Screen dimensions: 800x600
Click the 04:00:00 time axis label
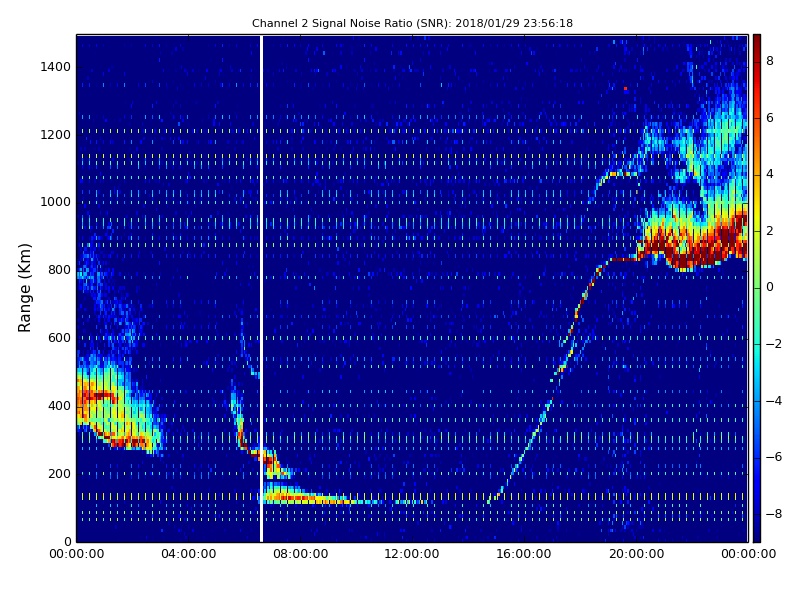pyautogui.click(x=188, y=554)
